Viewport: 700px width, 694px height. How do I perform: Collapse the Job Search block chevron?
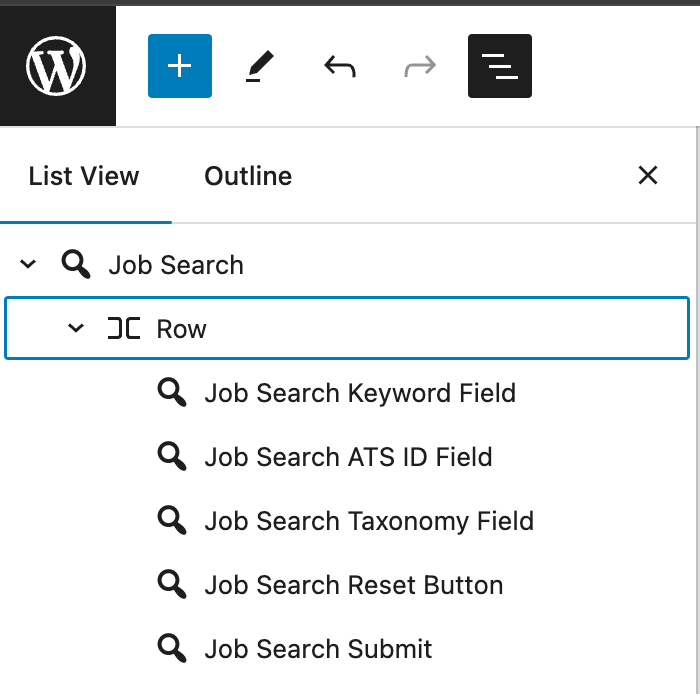pos(28,265)
